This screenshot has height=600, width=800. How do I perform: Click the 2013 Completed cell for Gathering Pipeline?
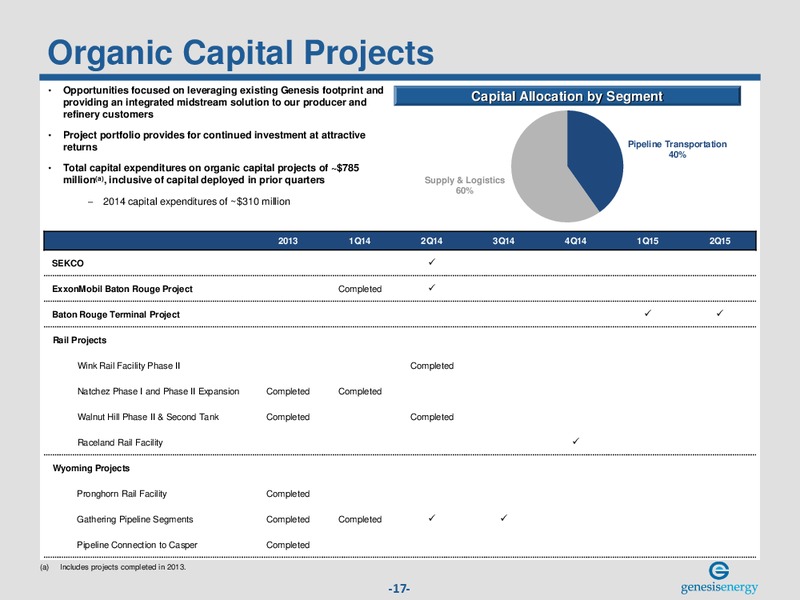pyautogui.click(x=288, y=519)
